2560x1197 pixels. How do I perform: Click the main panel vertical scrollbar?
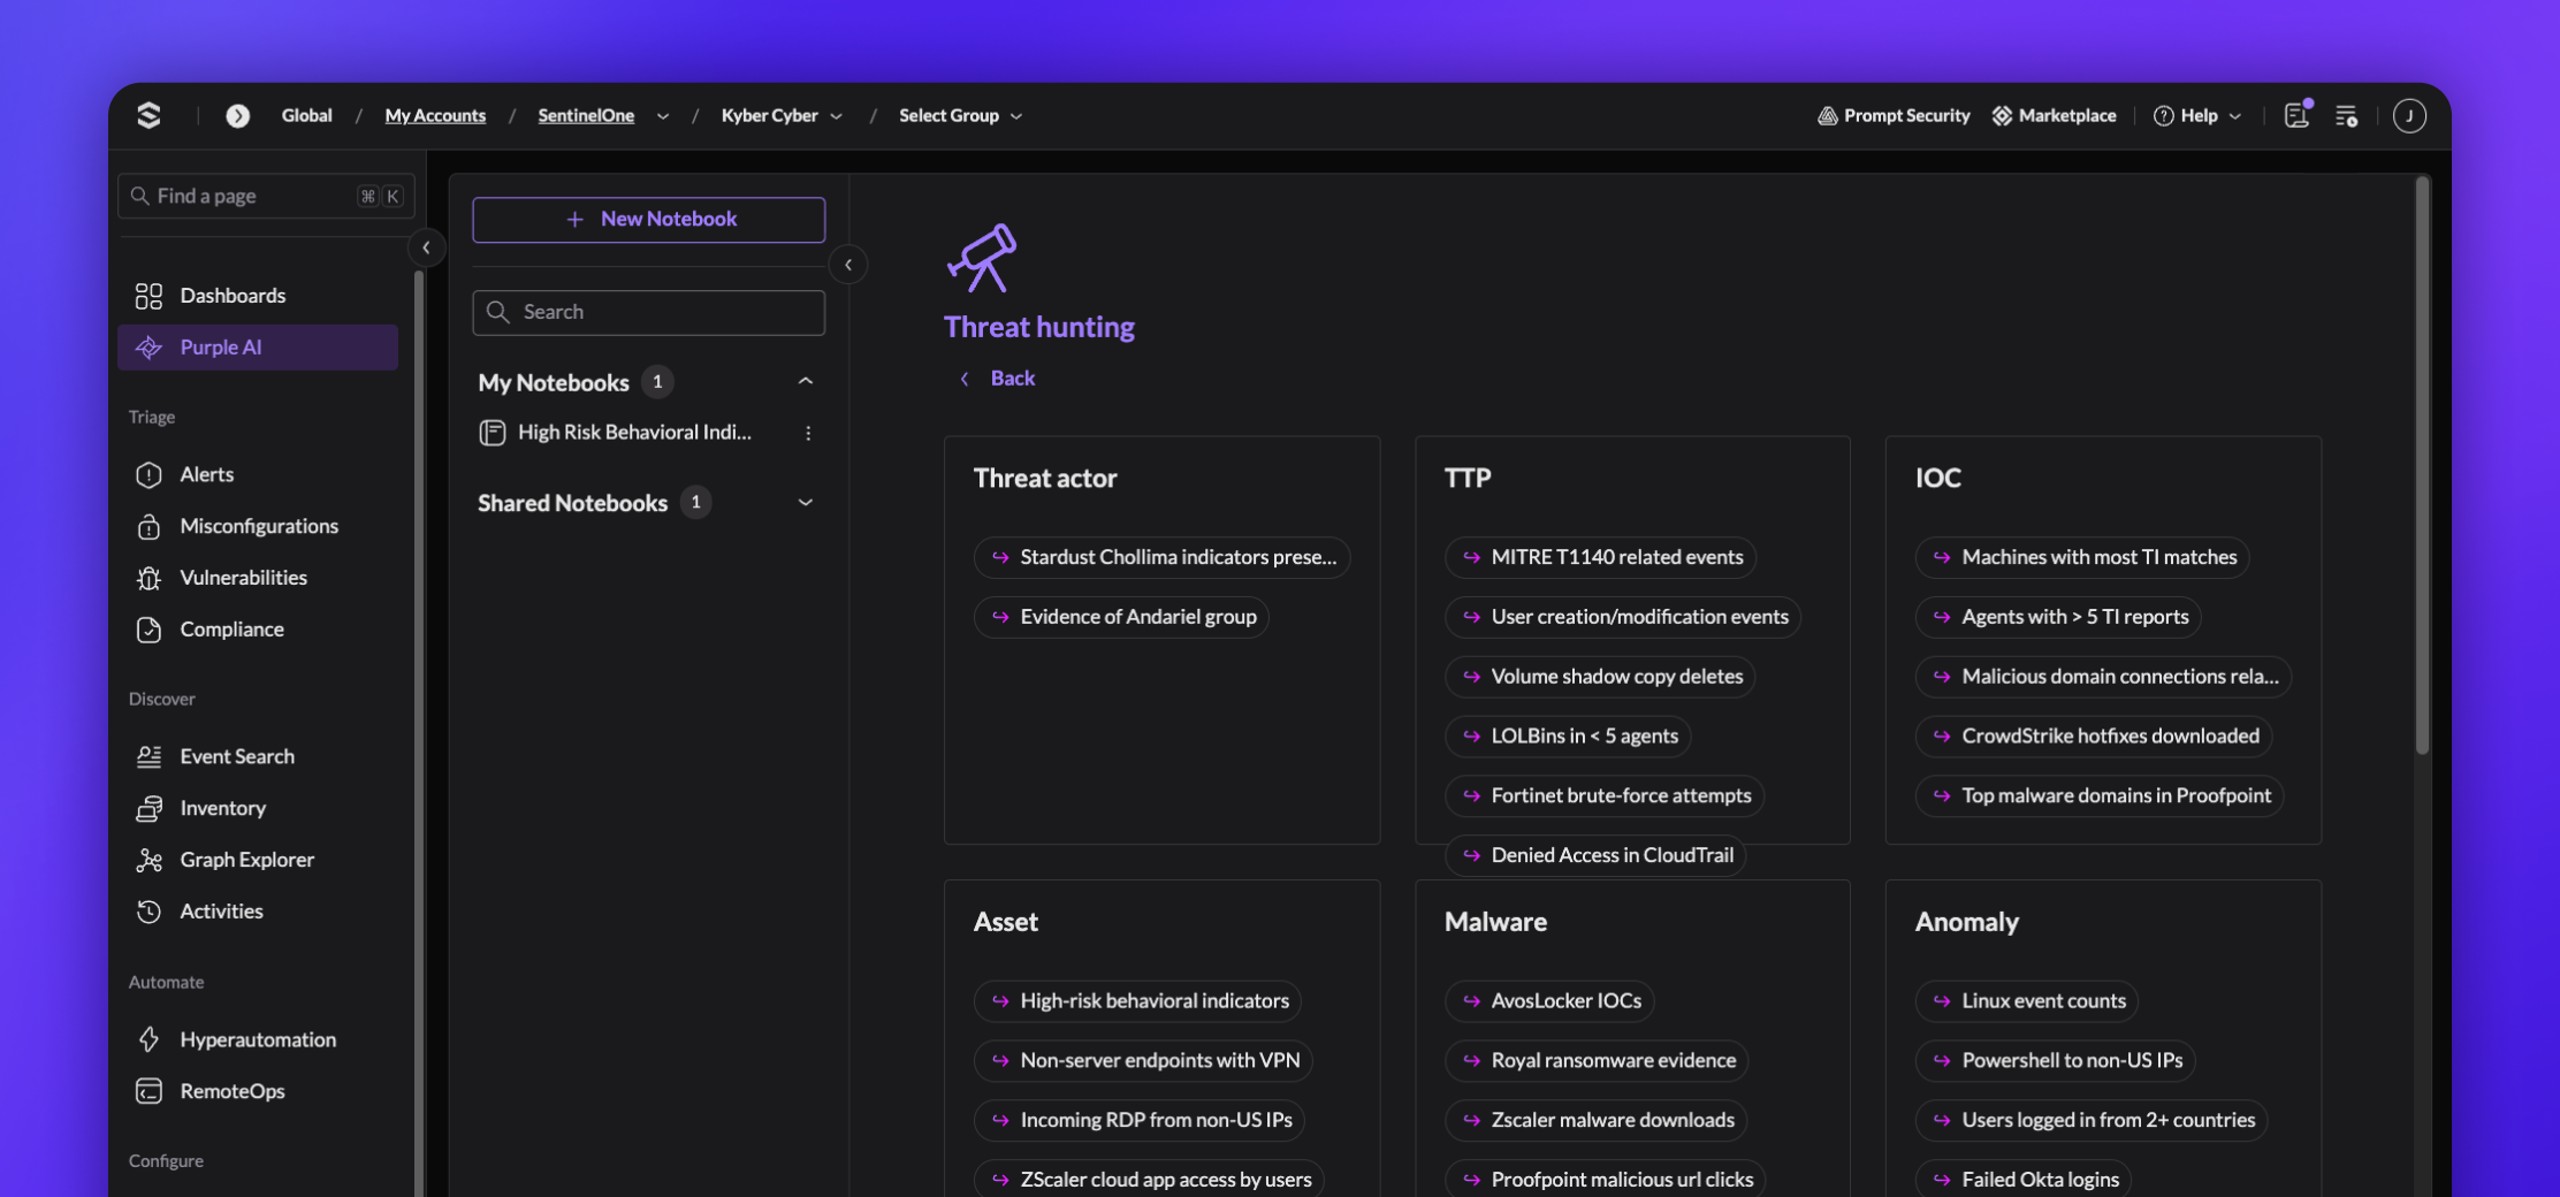coord(2421,465)
